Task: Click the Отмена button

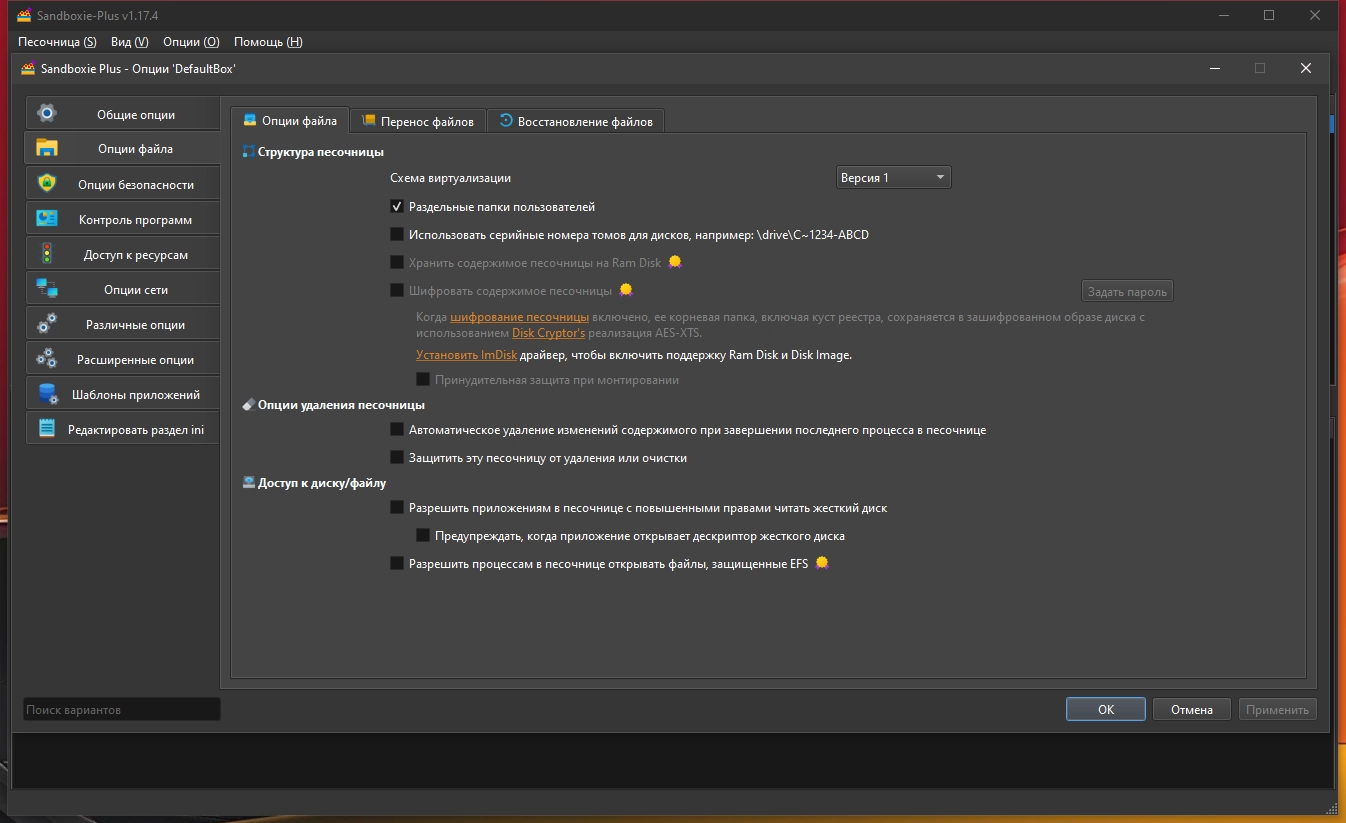Action: [1192, 709]
